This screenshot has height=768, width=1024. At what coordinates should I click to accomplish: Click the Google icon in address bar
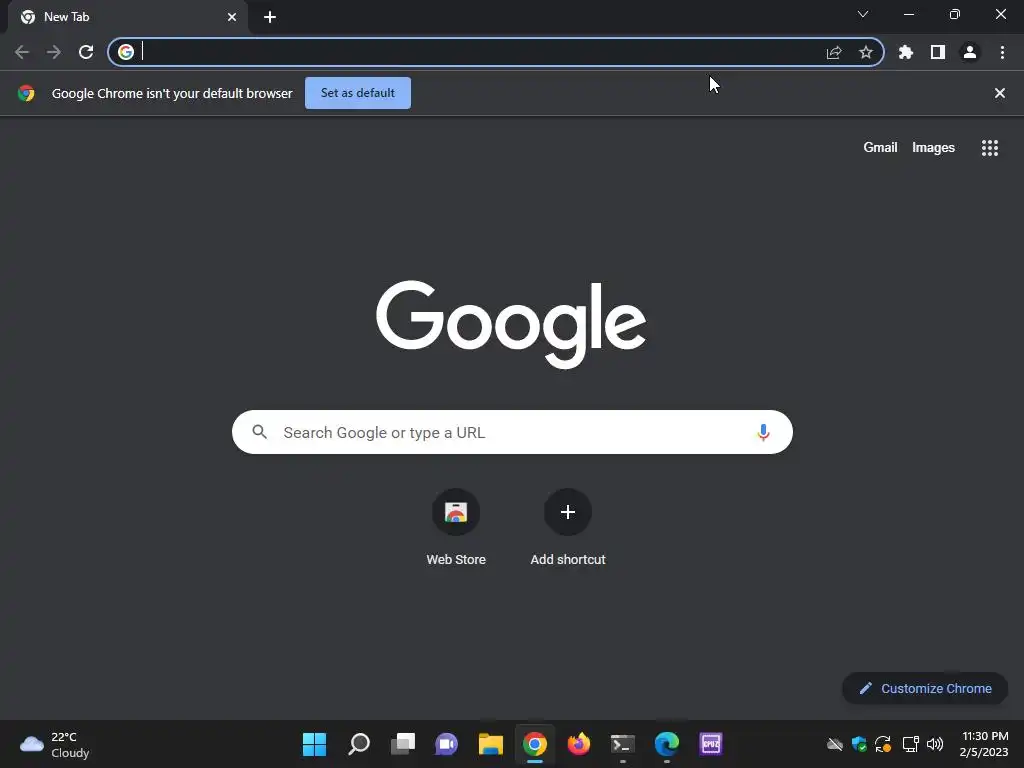(126, 52)
